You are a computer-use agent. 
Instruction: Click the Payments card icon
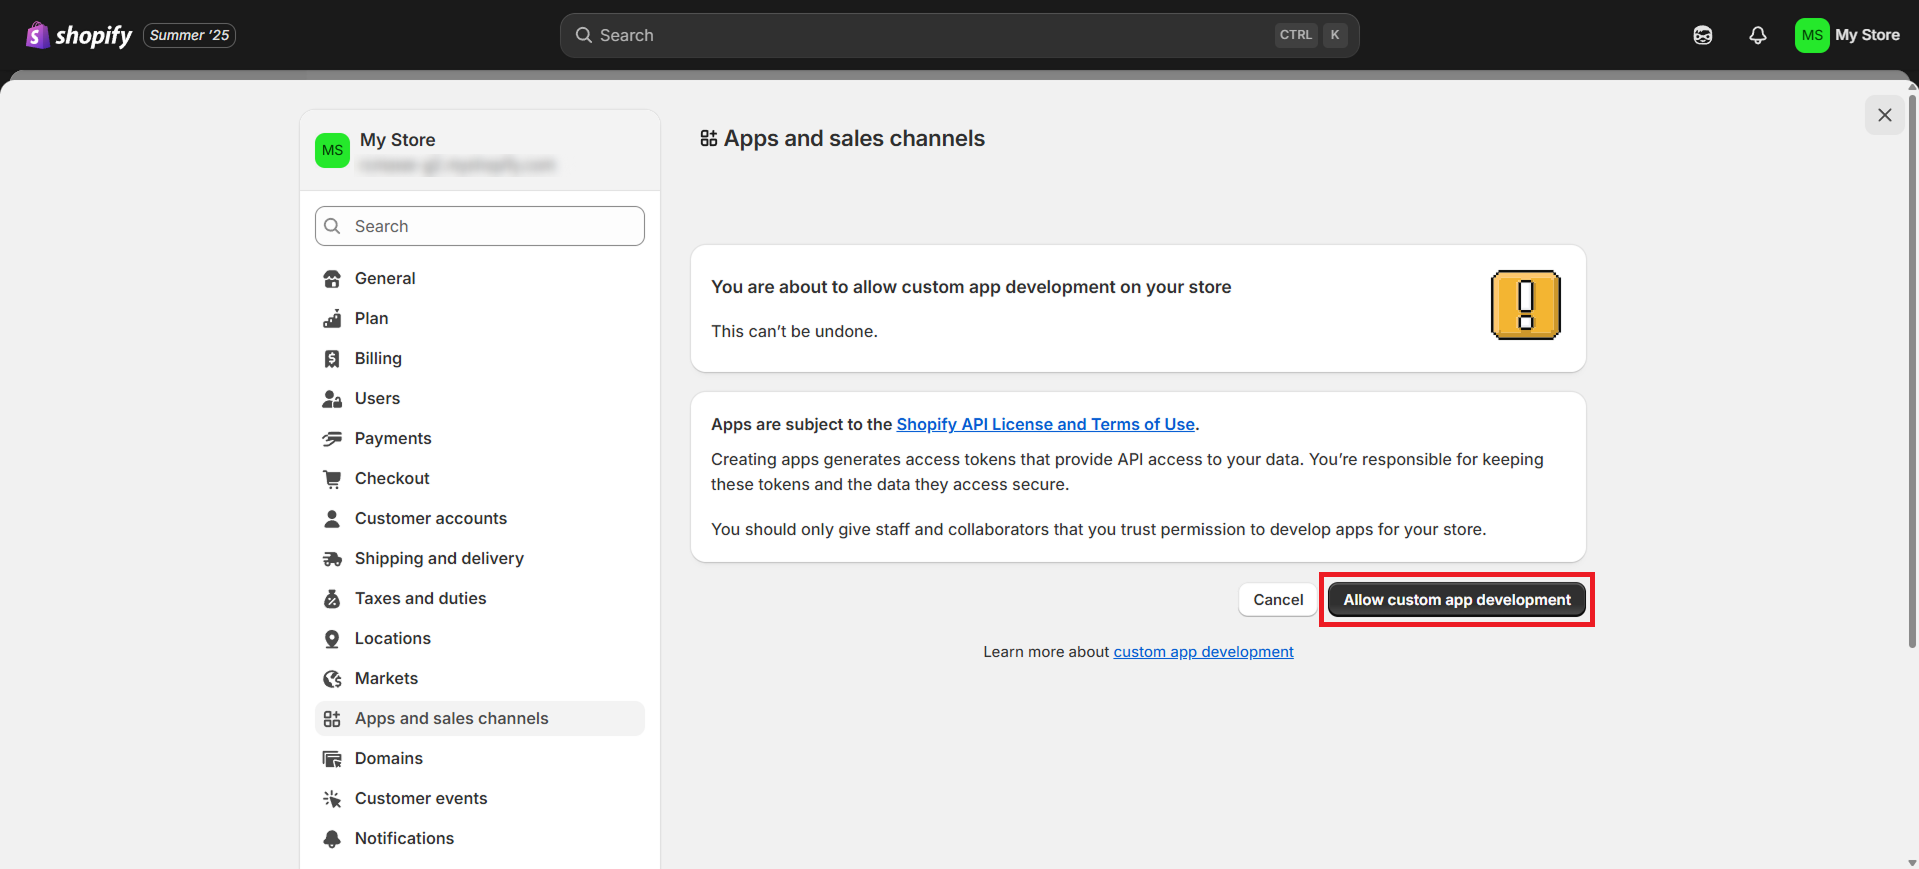click(x=332, y=439)
